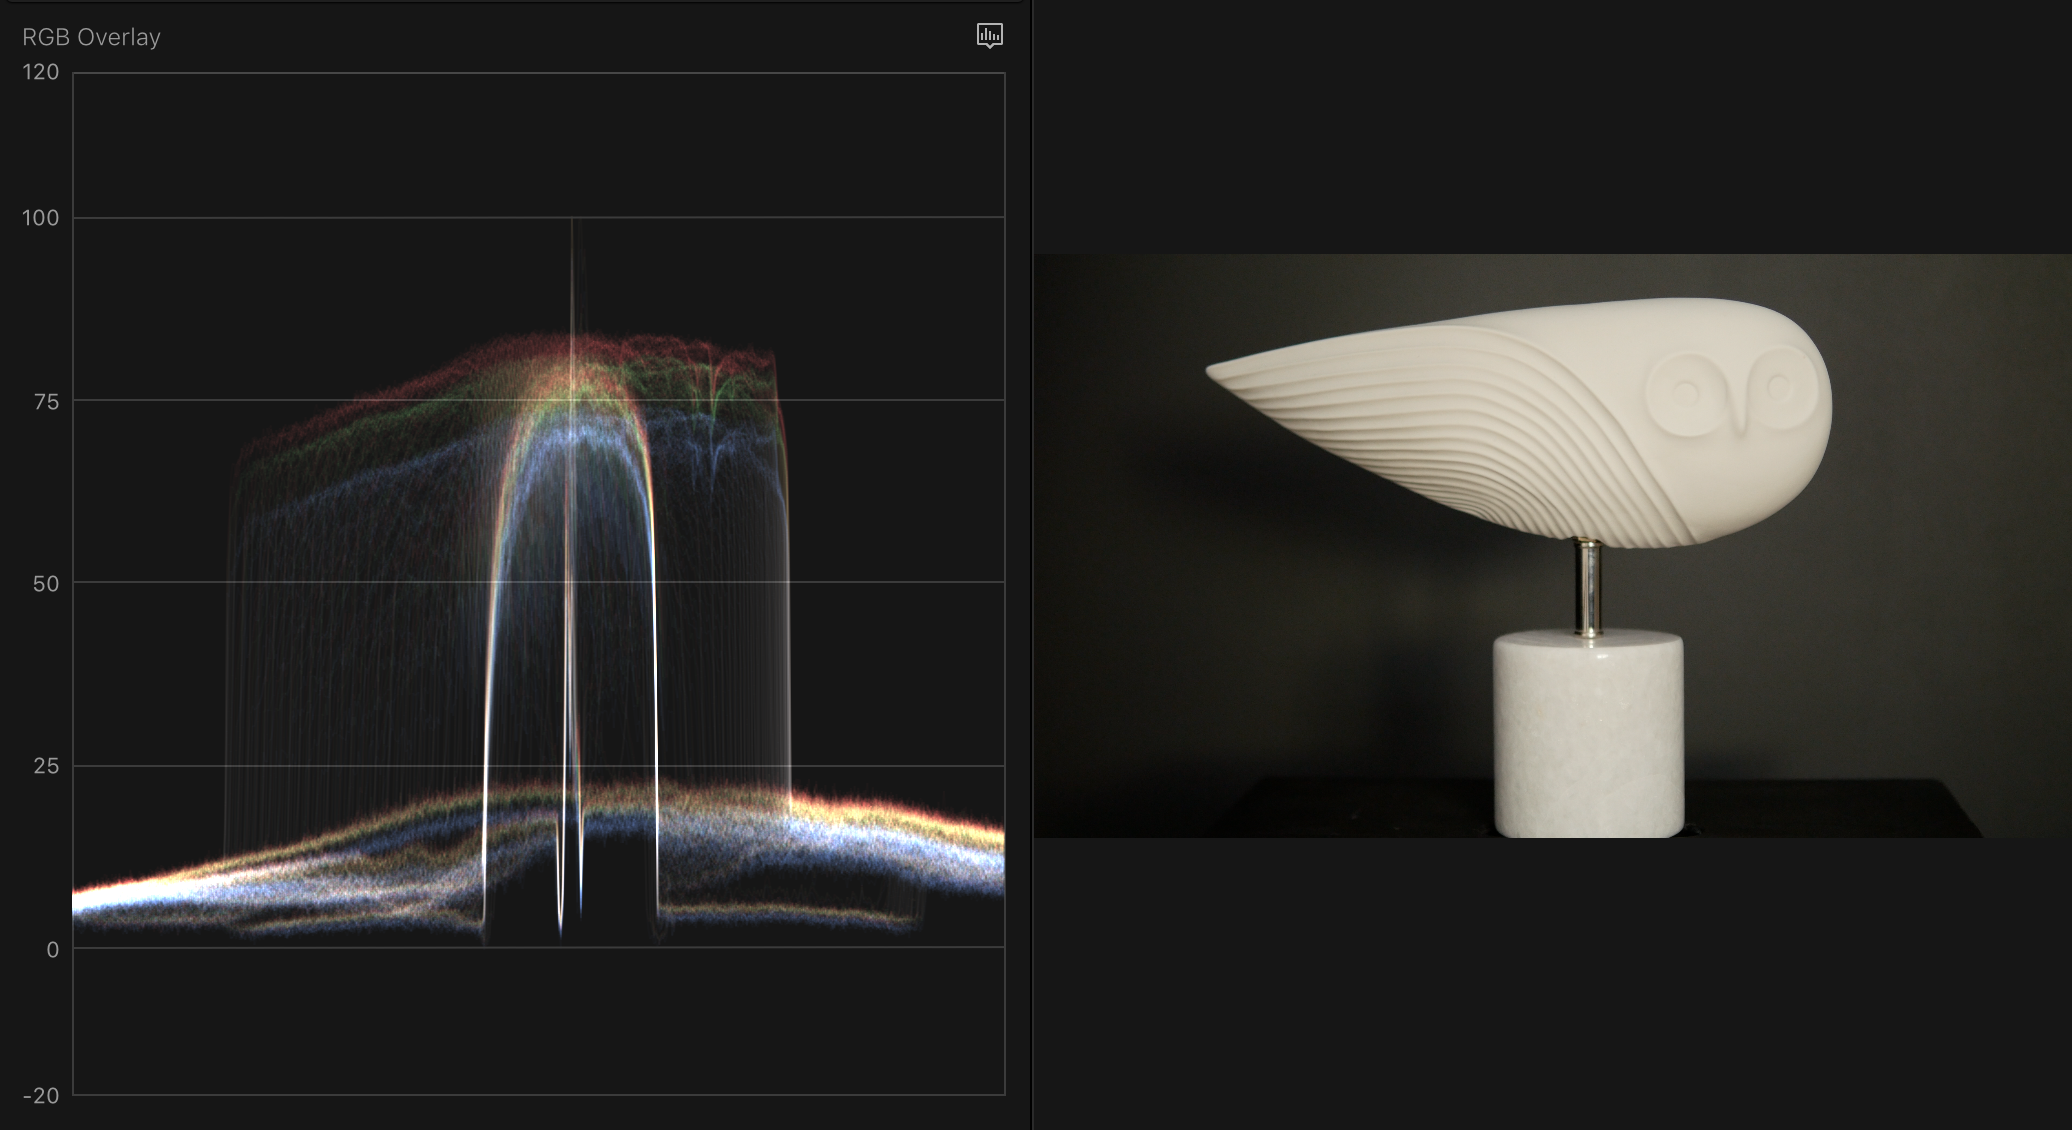The height and width of the screenshot is (1130, 2072).
Task: Click the white owl sculpture in viewer
Action: tap(1520, 422)
